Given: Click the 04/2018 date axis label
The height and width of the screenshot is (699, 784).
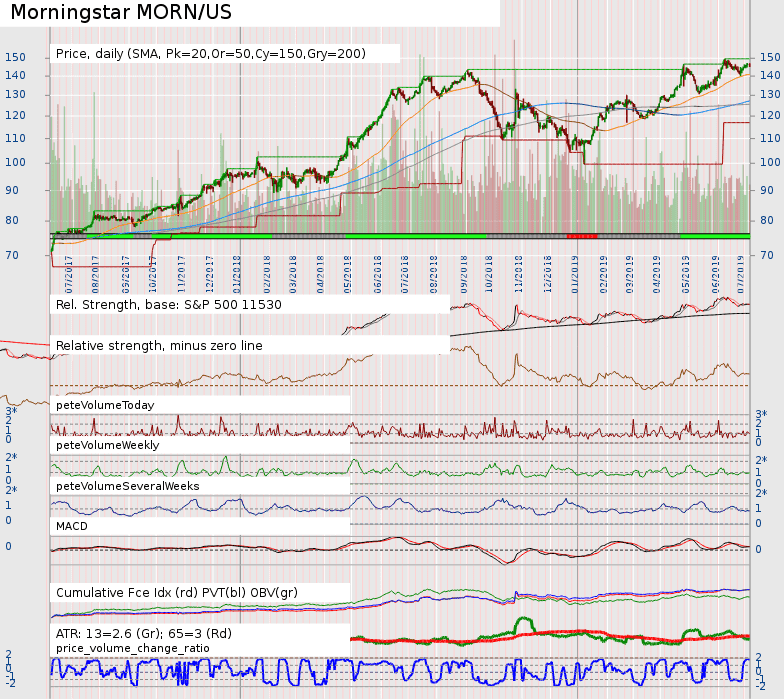Looking at the screenshot, I should click(x=320, y=274).
